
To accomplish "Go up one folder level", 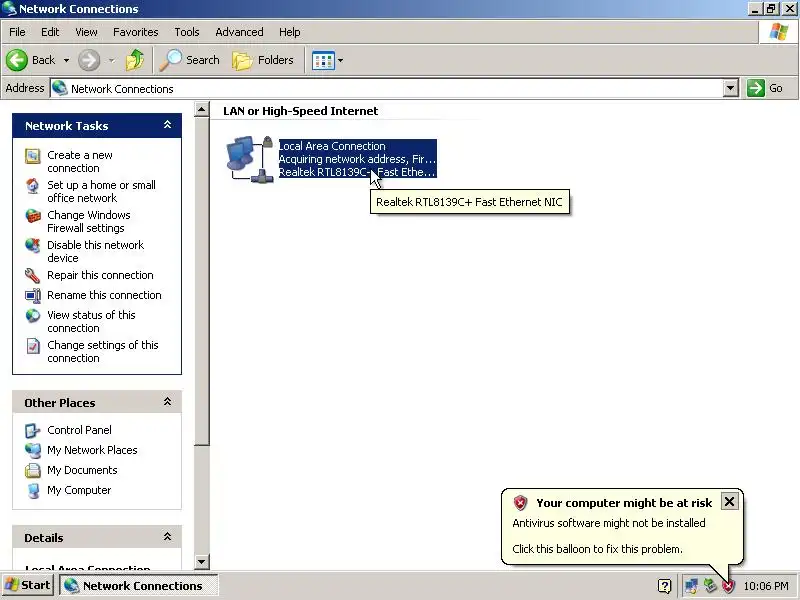I will click(135, 60).
